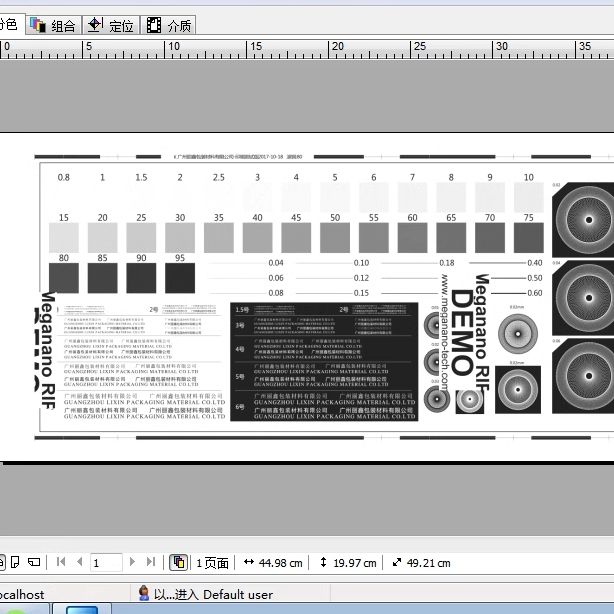Click the portrait page orientation icon
The width and height of the screenshot is (614, 614).
(x=15, y=562)
